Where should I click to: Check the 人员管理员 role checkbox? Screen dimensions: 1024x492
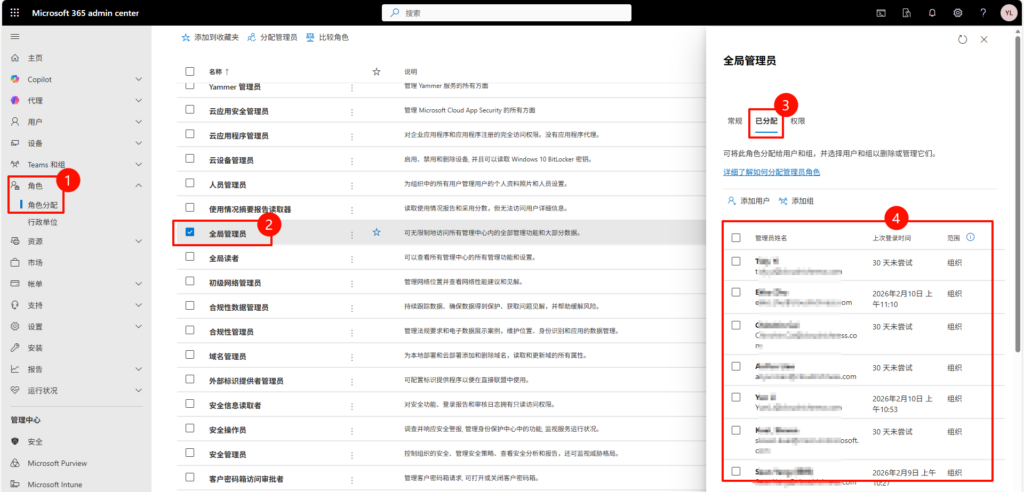click(190, 184)
